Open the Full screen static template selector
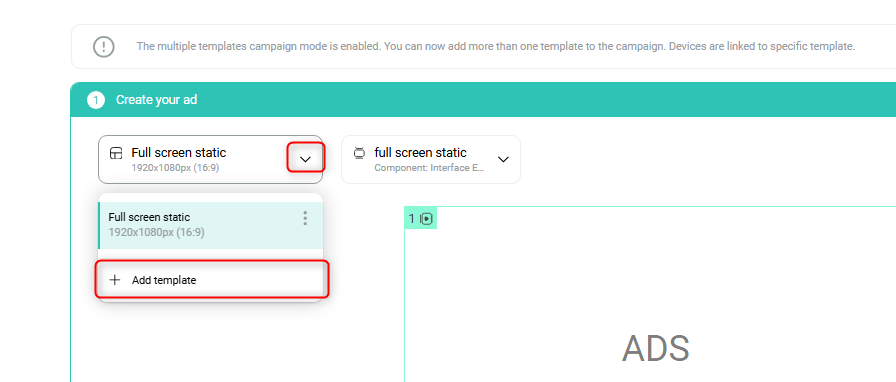The width and height of the screenshot is (896, 382). click(x=210, y=160)
